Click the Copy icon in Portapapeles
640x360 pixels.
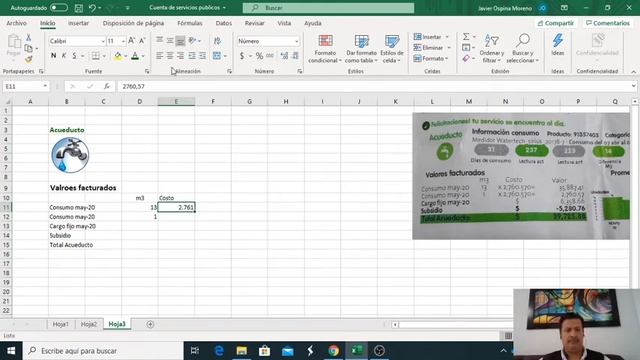pos(29,49)
